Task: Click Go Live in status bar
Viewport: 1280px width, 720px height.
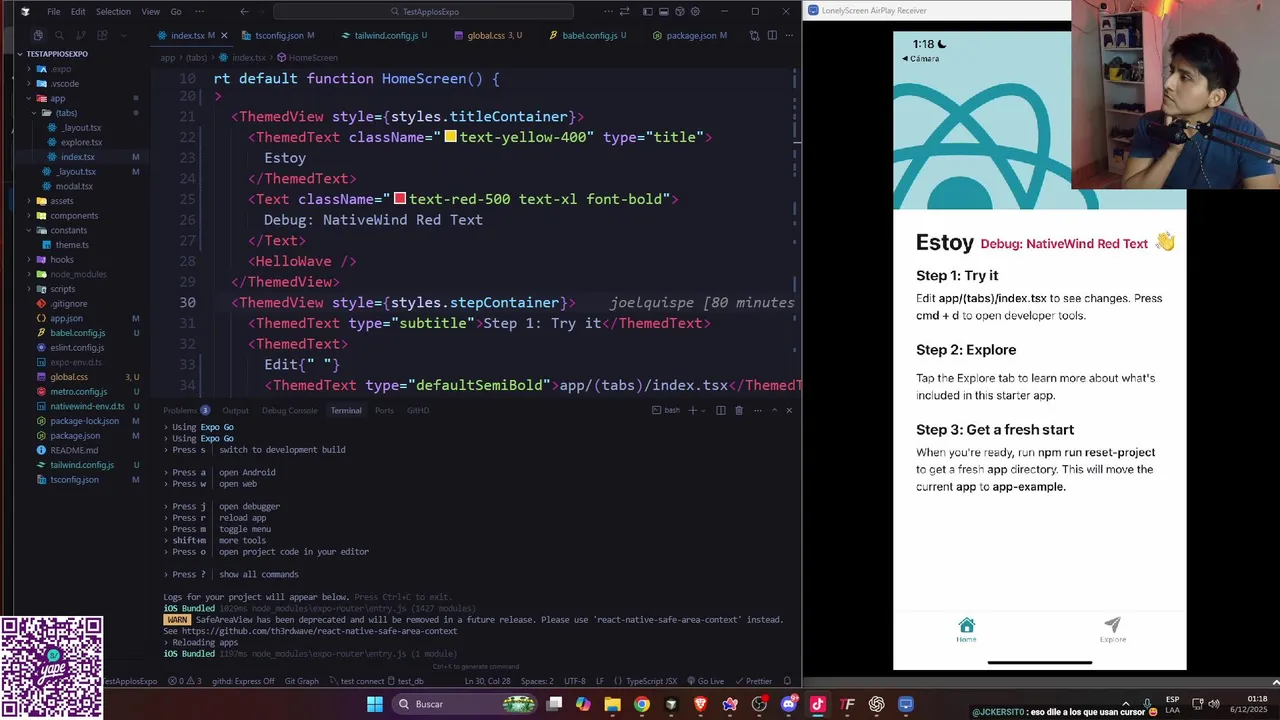Action: 706,681
